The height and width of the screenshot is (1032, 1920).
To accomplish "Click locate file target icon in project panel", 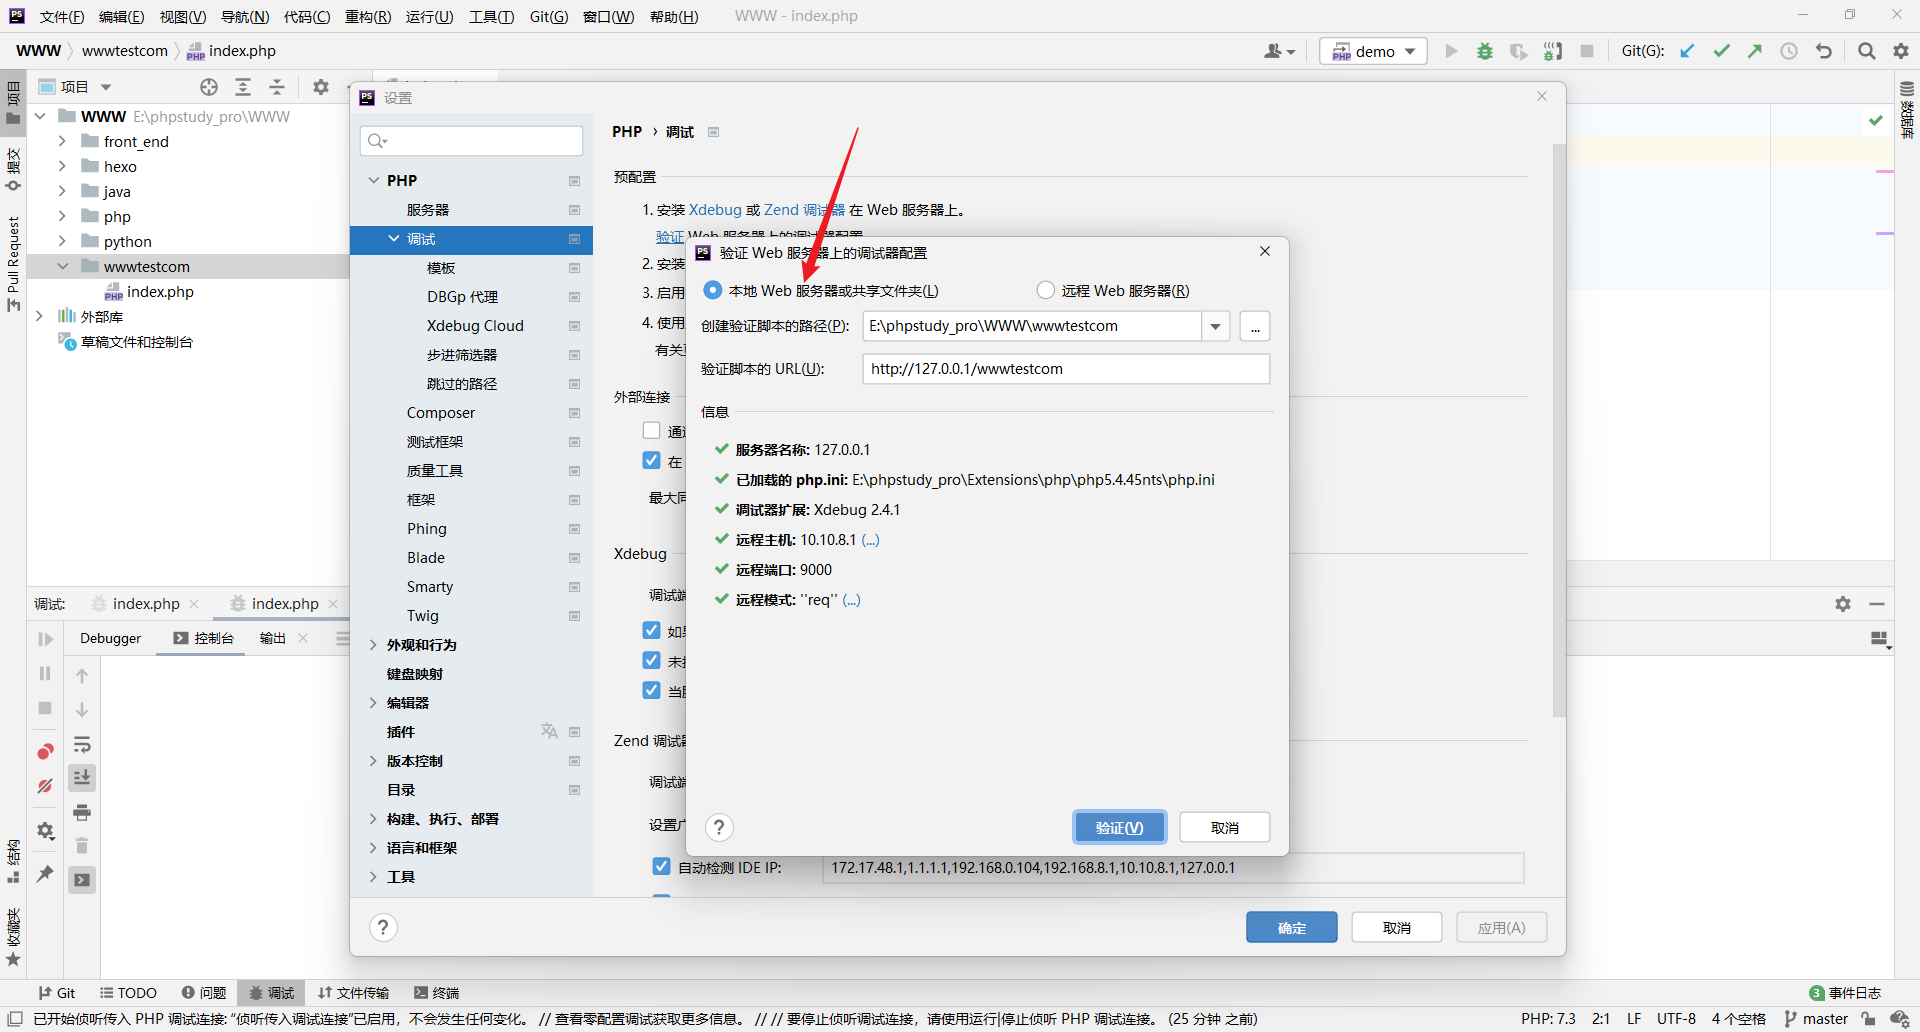I will pos(208,87).
